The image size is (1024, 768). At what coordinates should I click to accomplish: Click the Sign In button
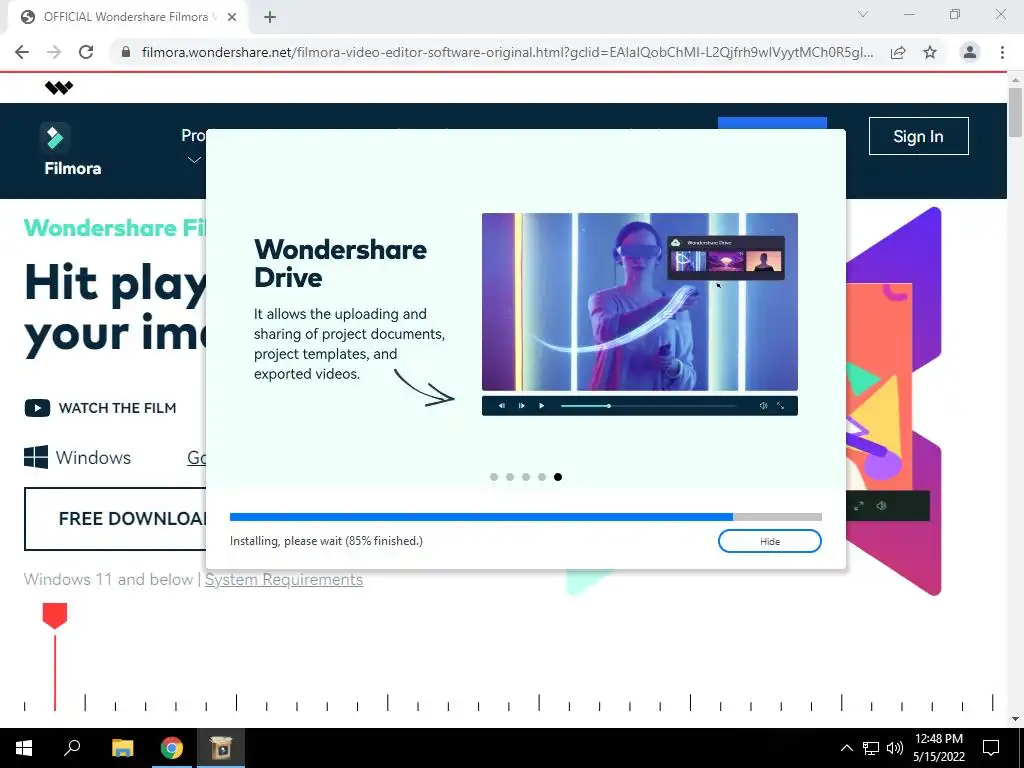pyautogui.click(x=918, y=136)
